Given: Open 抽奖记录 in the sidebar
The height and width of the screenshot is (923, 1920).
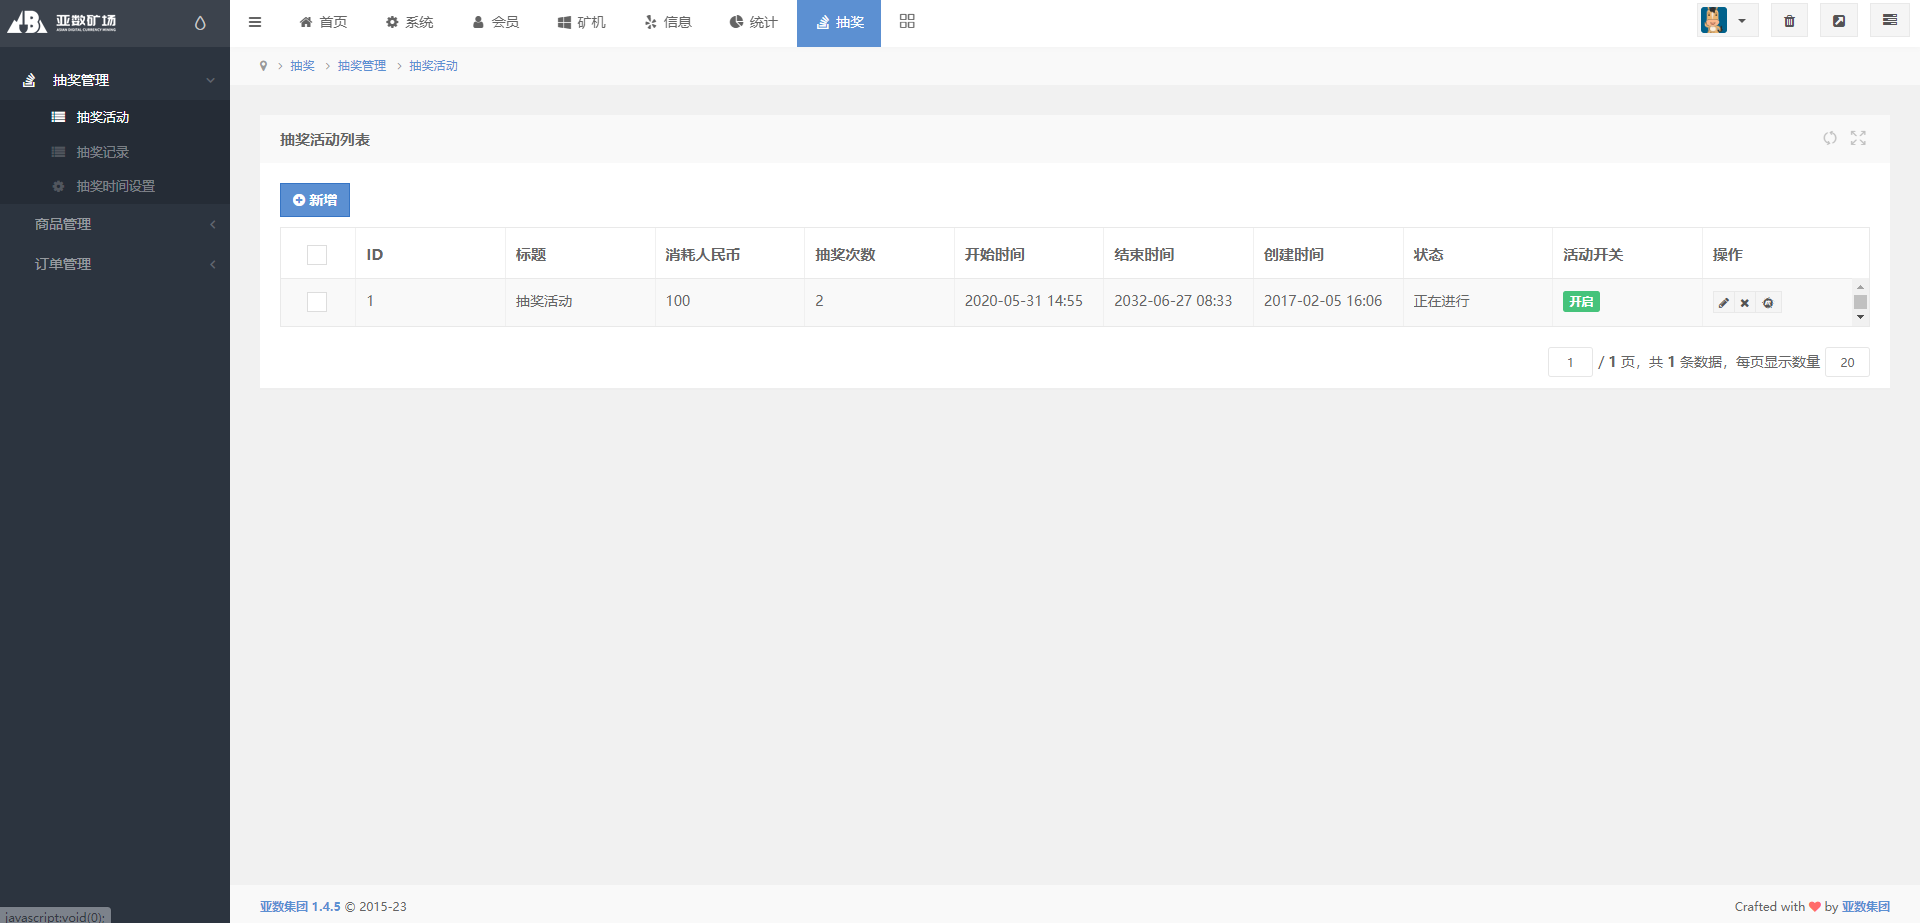Looking at the screenshot, I should [x=103, y=152].
